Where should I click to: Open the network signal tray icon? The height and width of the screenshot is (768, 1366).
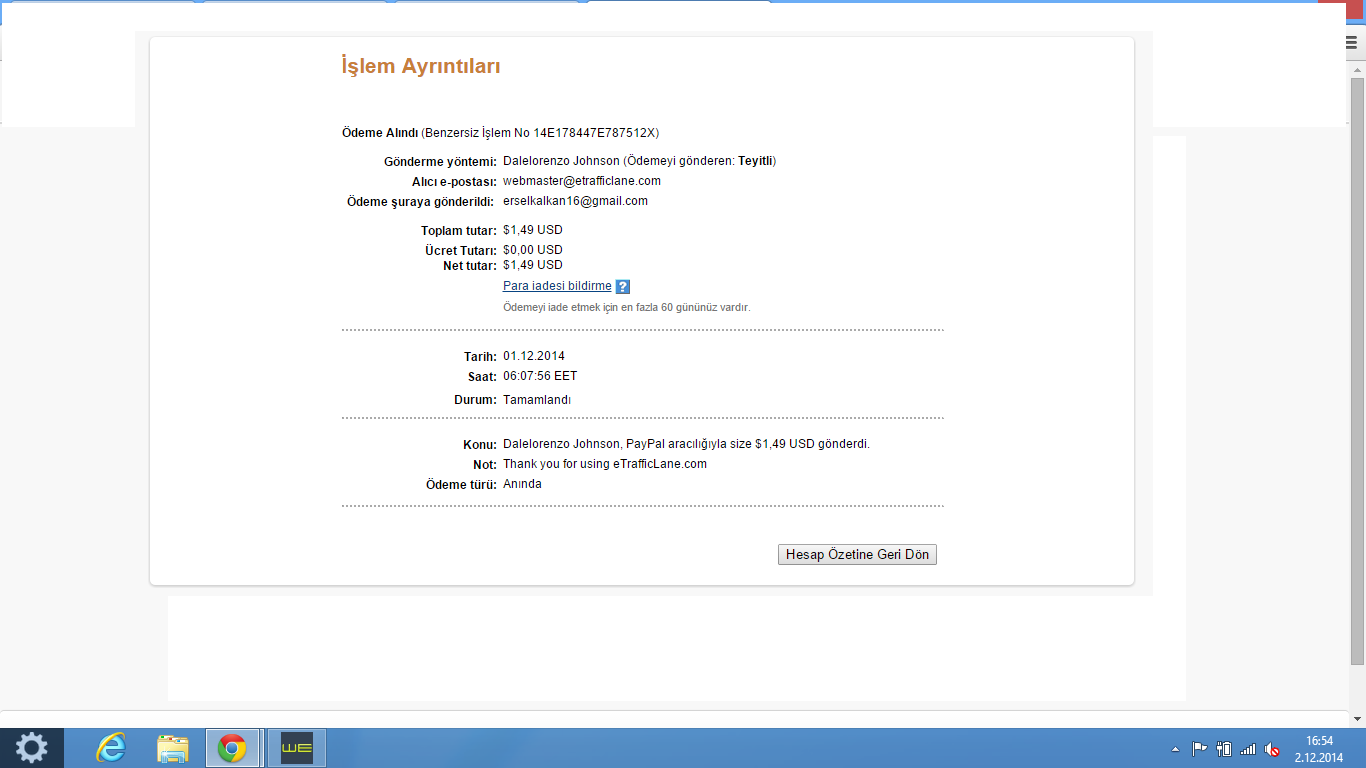1248,749
